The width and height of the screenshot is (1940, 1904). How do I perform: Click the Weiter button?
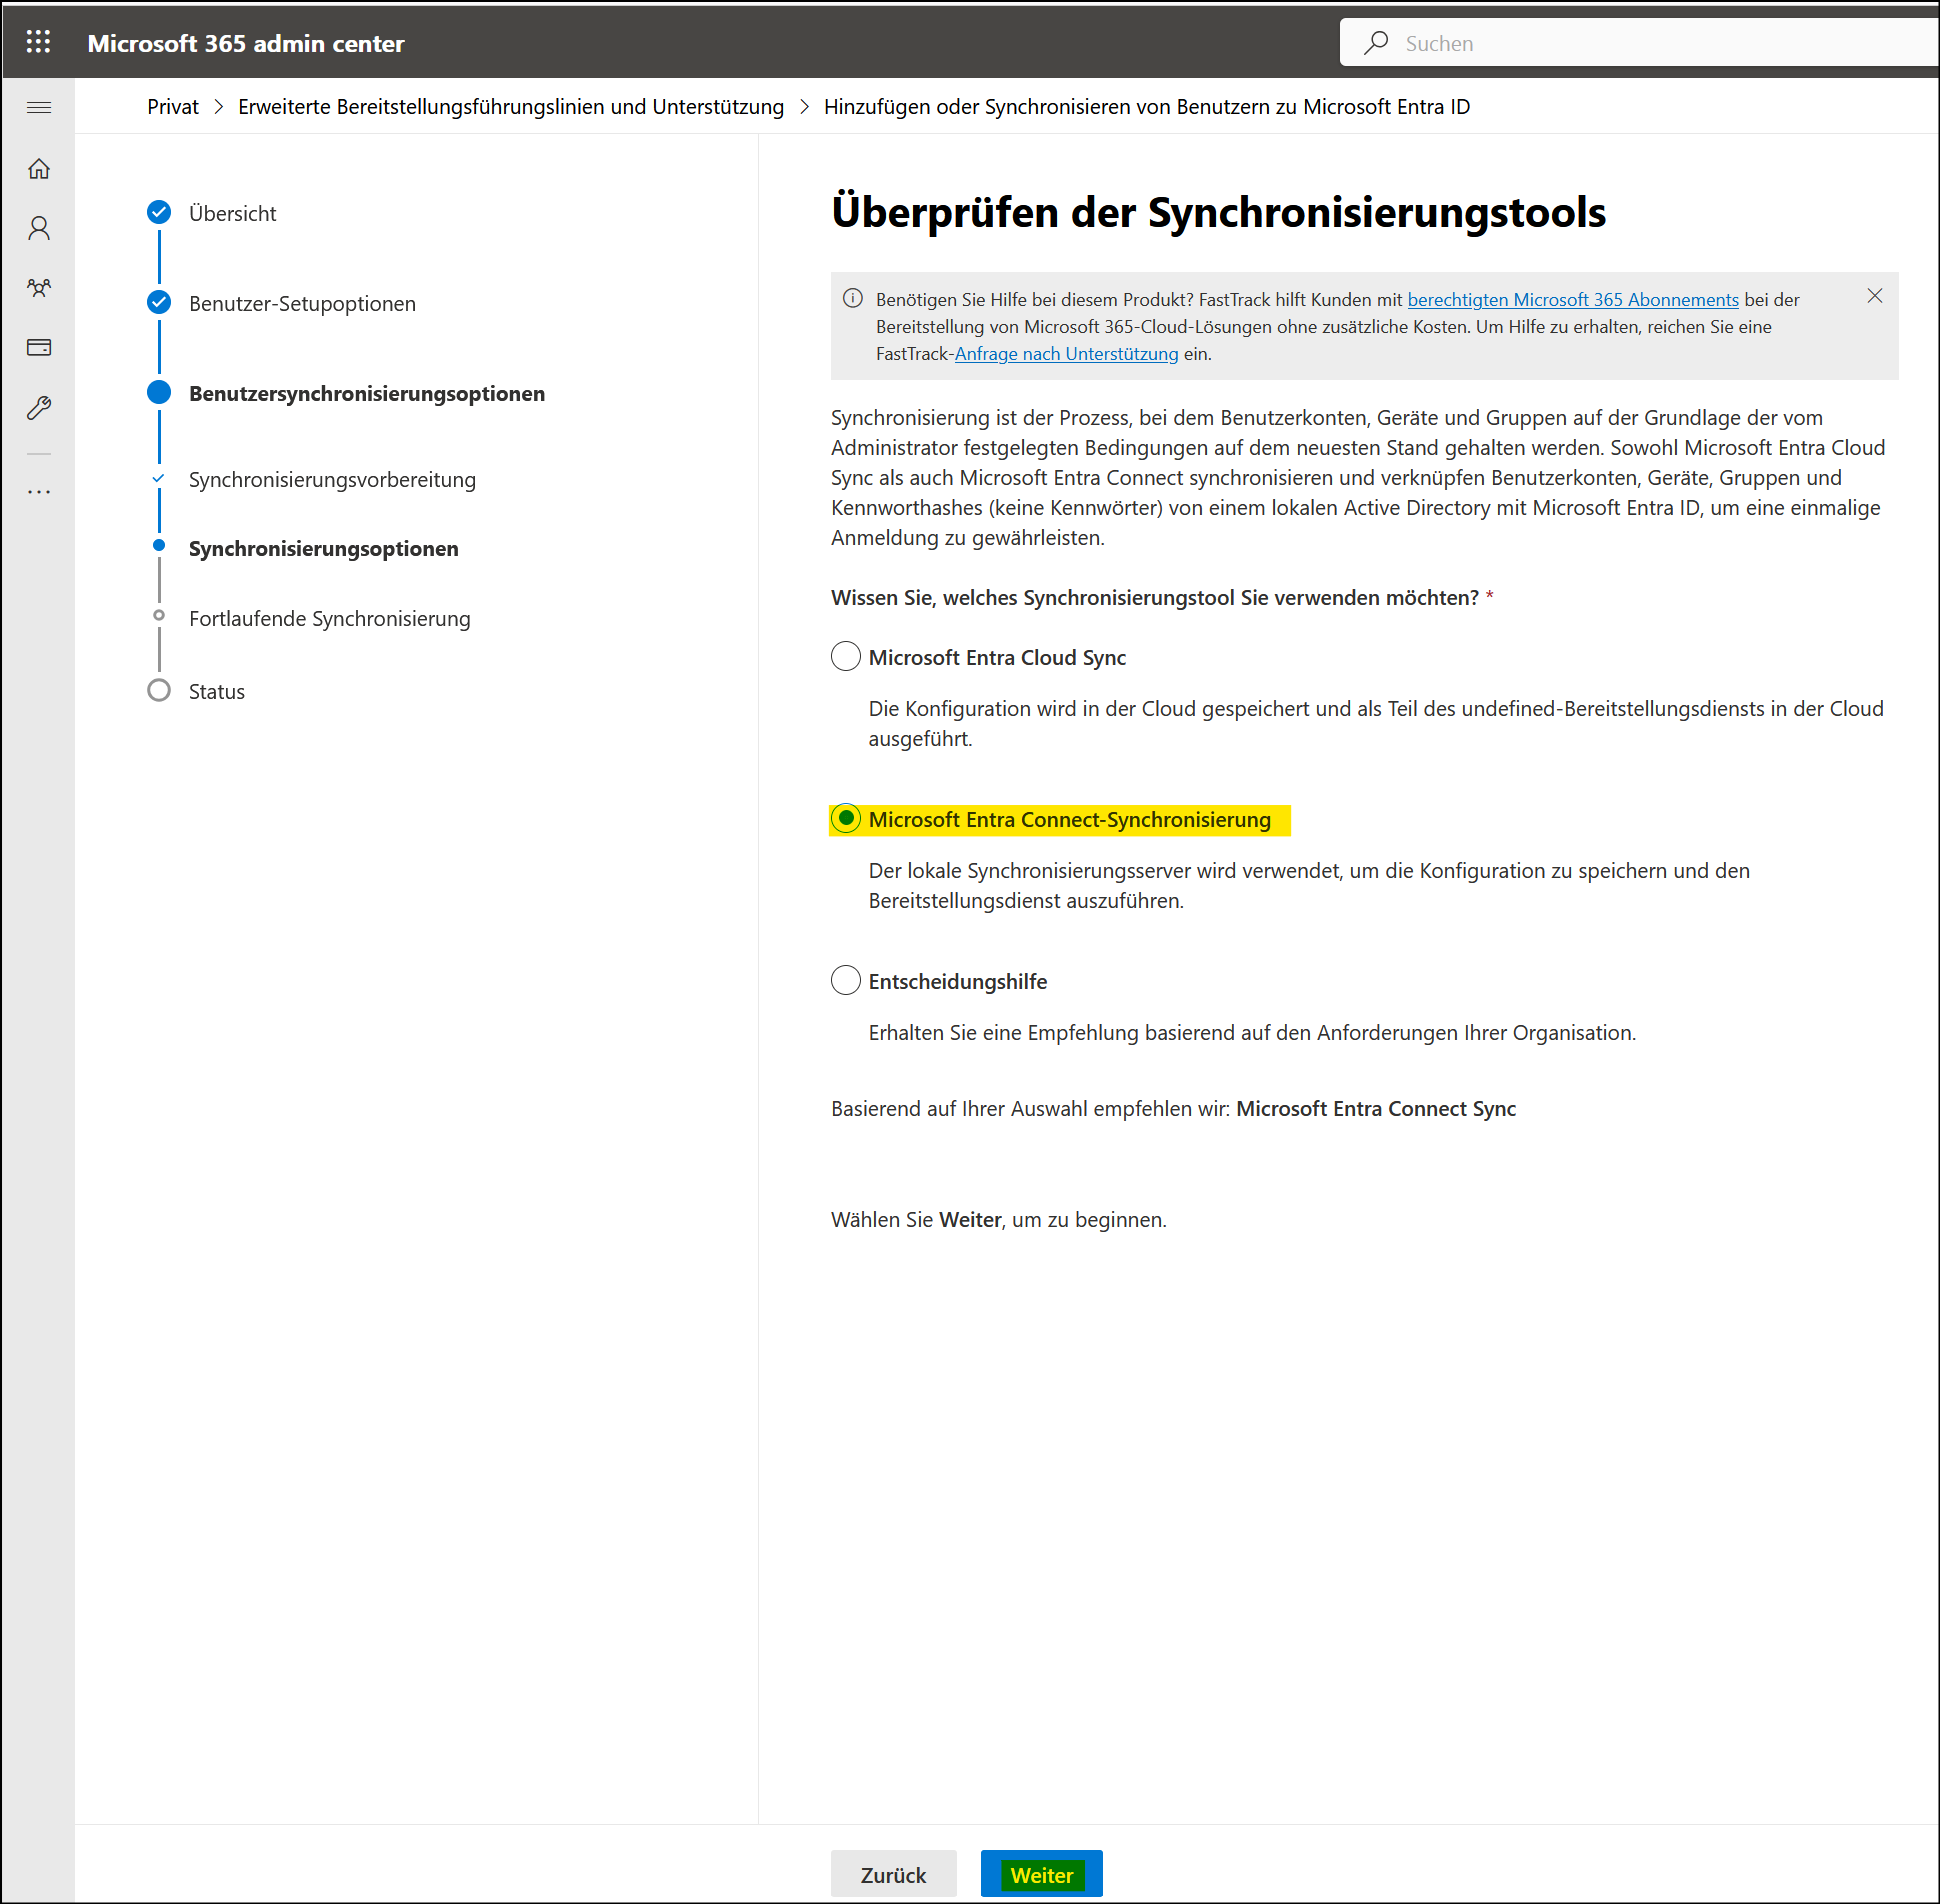coord(1041,1874)
